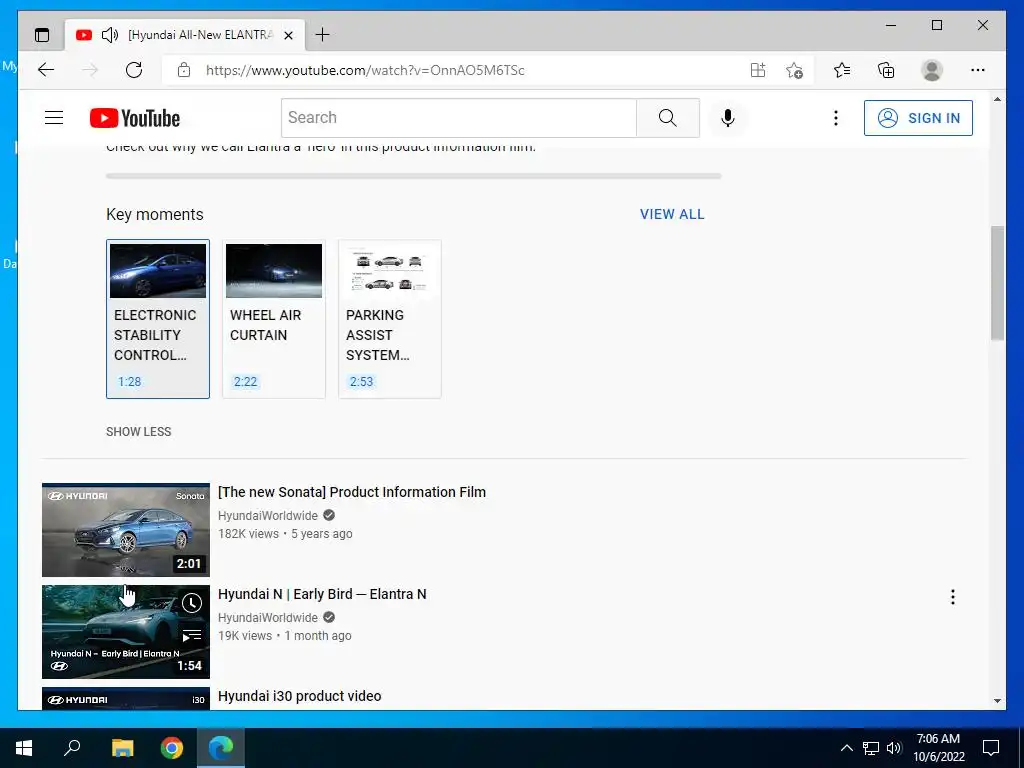
Task: Click Edge icon on taskbar
Action: 221,748
